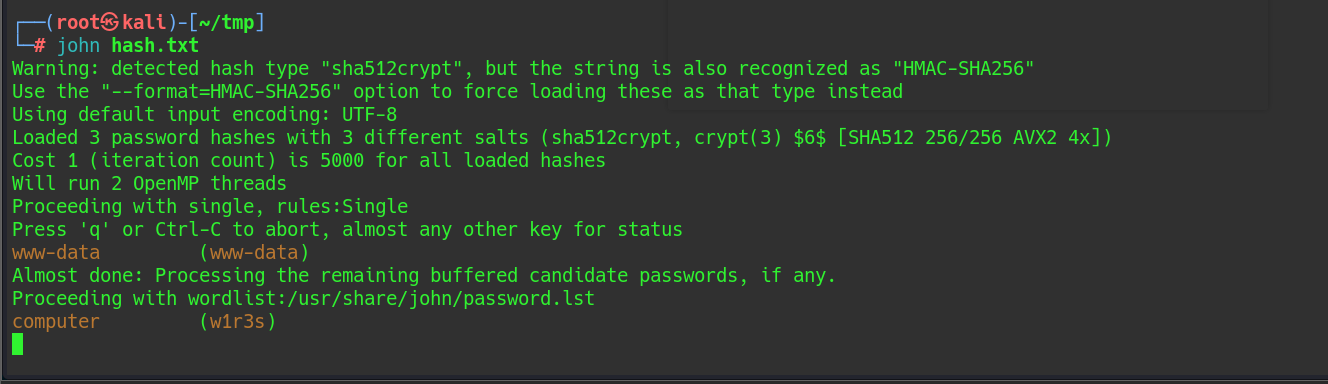Click the 'root' user text in the prompt
1328x384 pixels.
[x=78, y=23]
